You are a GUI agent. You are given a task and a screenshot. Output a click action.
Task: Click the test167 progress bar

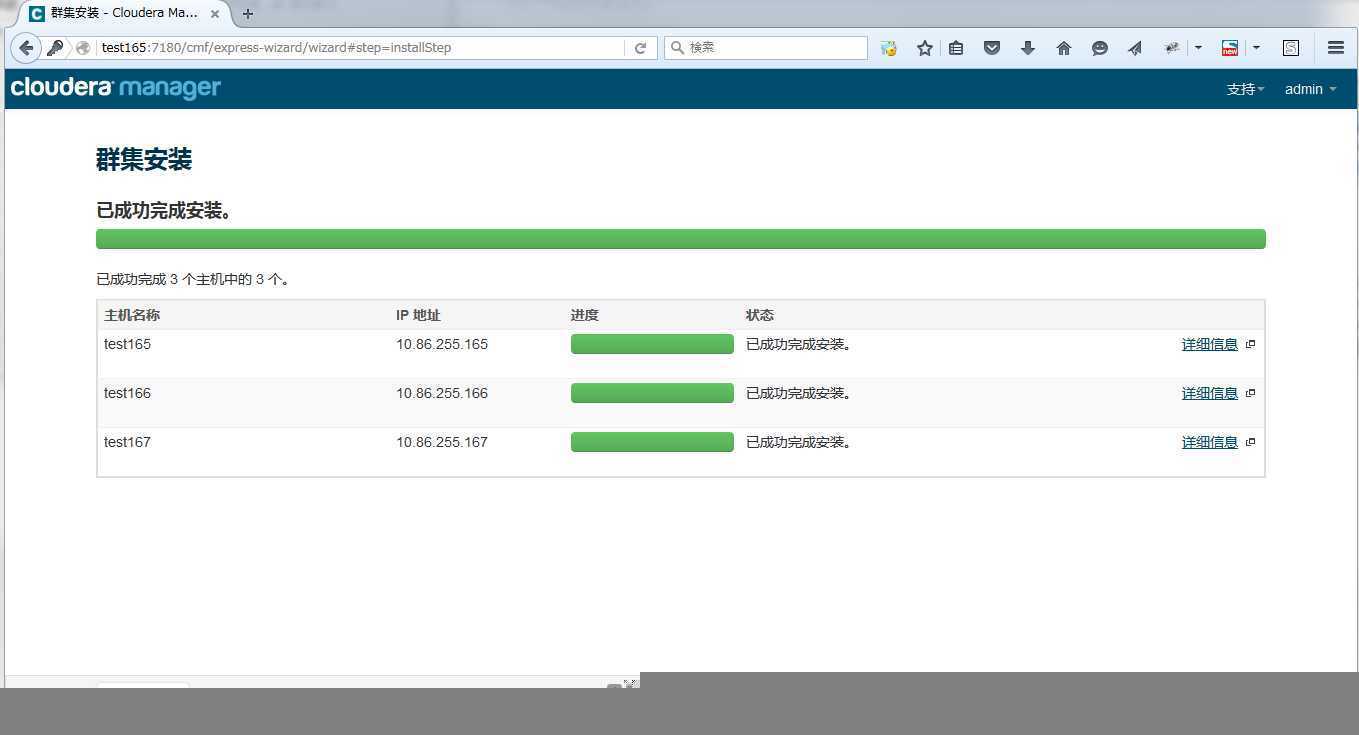tap(652, 442)
